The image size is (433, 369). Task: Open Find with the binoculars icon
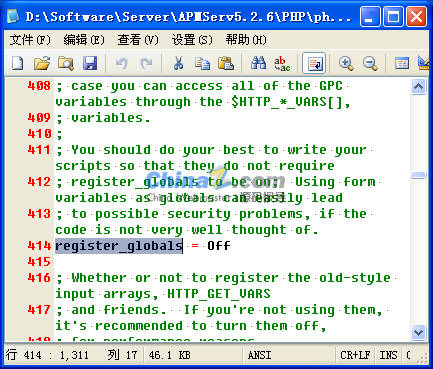point(259,63)
